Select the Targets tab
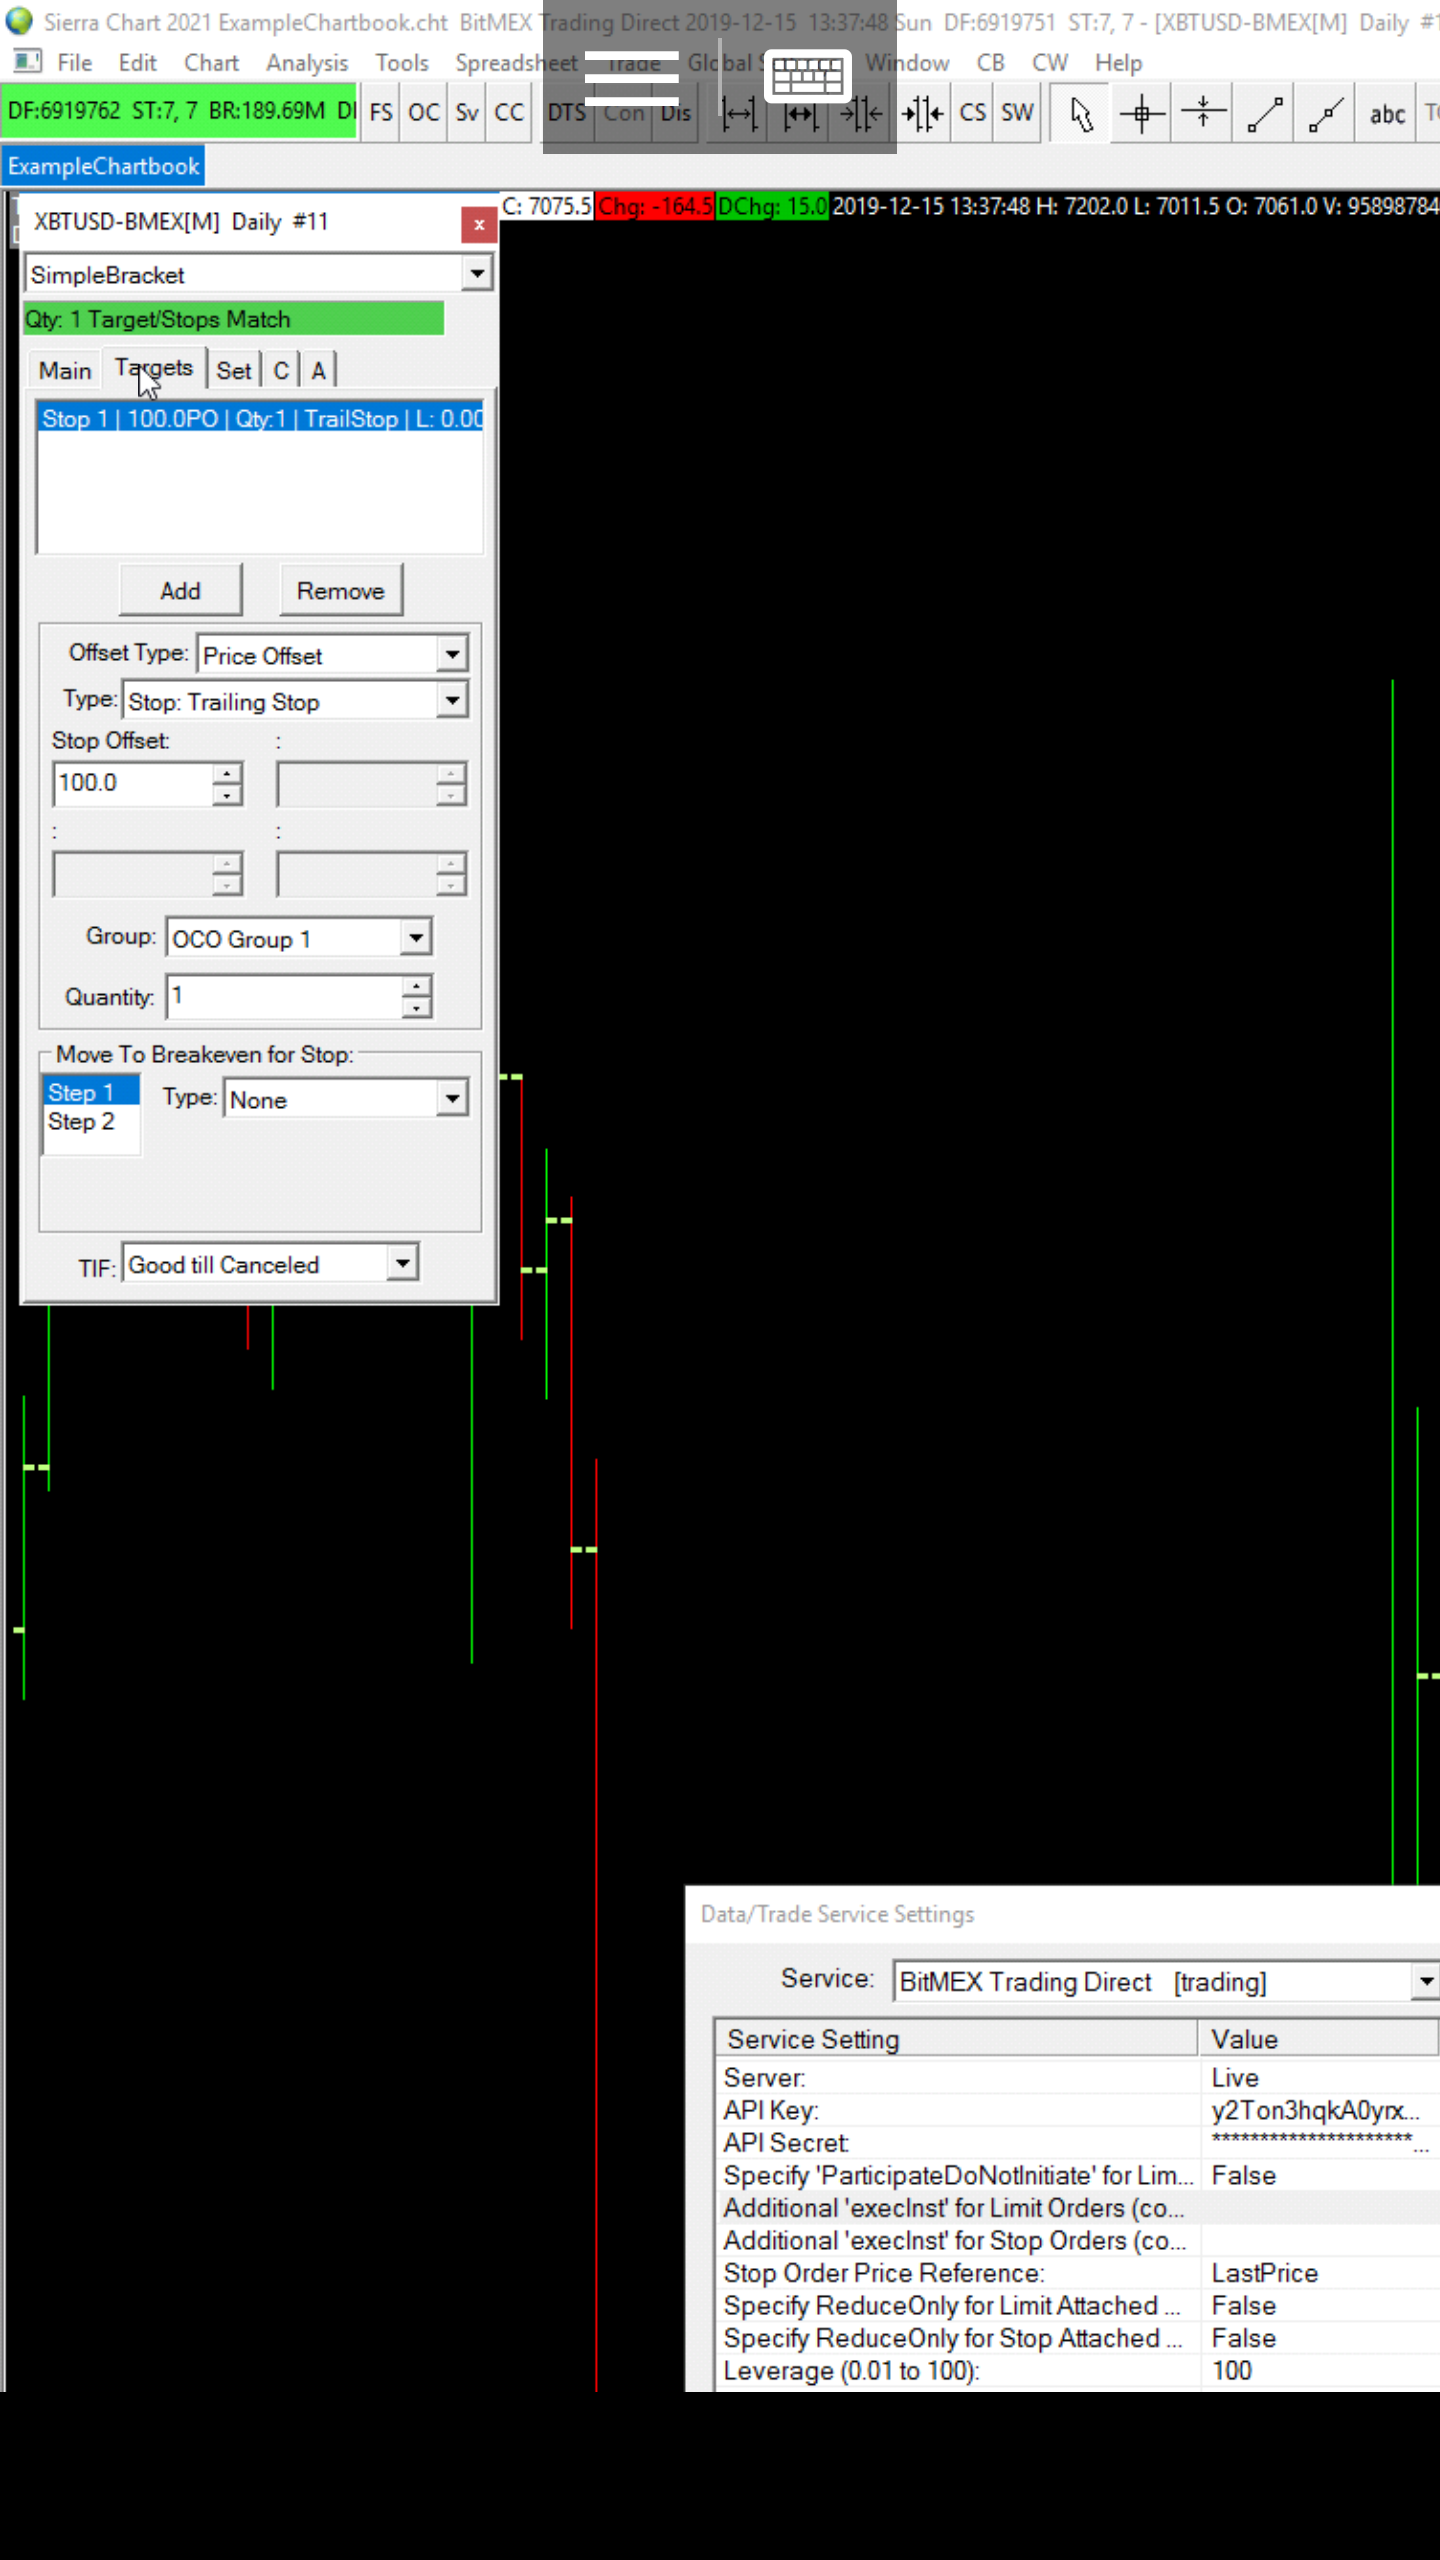The height and width of the screenshot is (2560, 1440). (154, 368)
